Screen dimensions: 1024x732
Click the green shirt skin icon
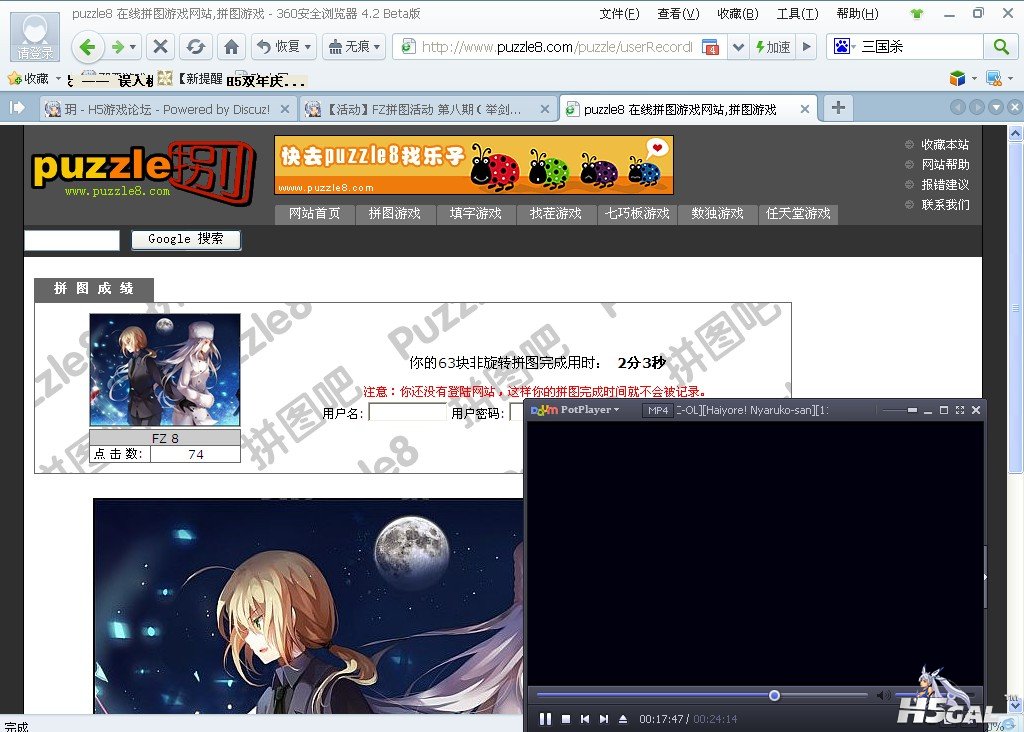(x=917, y=14)
